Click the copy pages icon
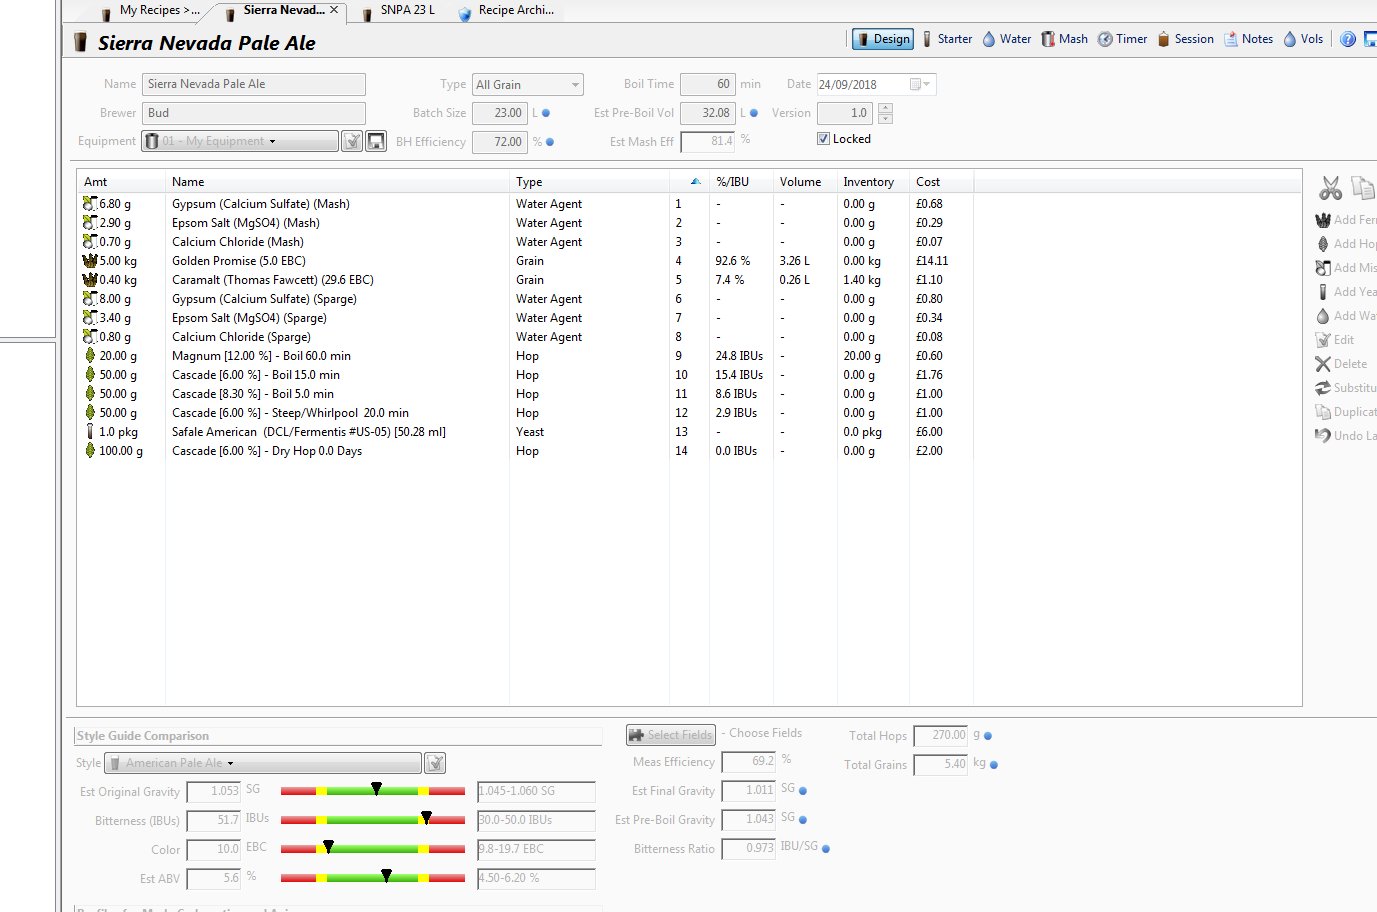1377x912 pixels. click(1362, 188)
